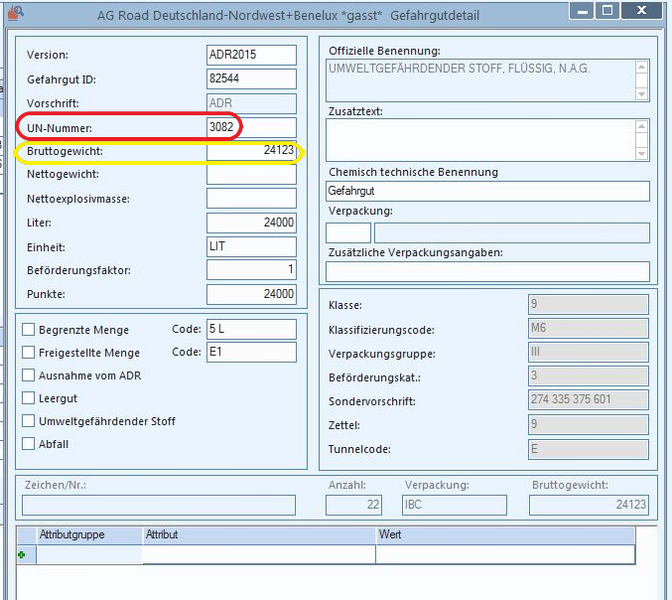Image resolution: width=672 pixels, height=600 pixels.
Task: Click the Freigestellte Menge code field E1
Action: (252, 352)
